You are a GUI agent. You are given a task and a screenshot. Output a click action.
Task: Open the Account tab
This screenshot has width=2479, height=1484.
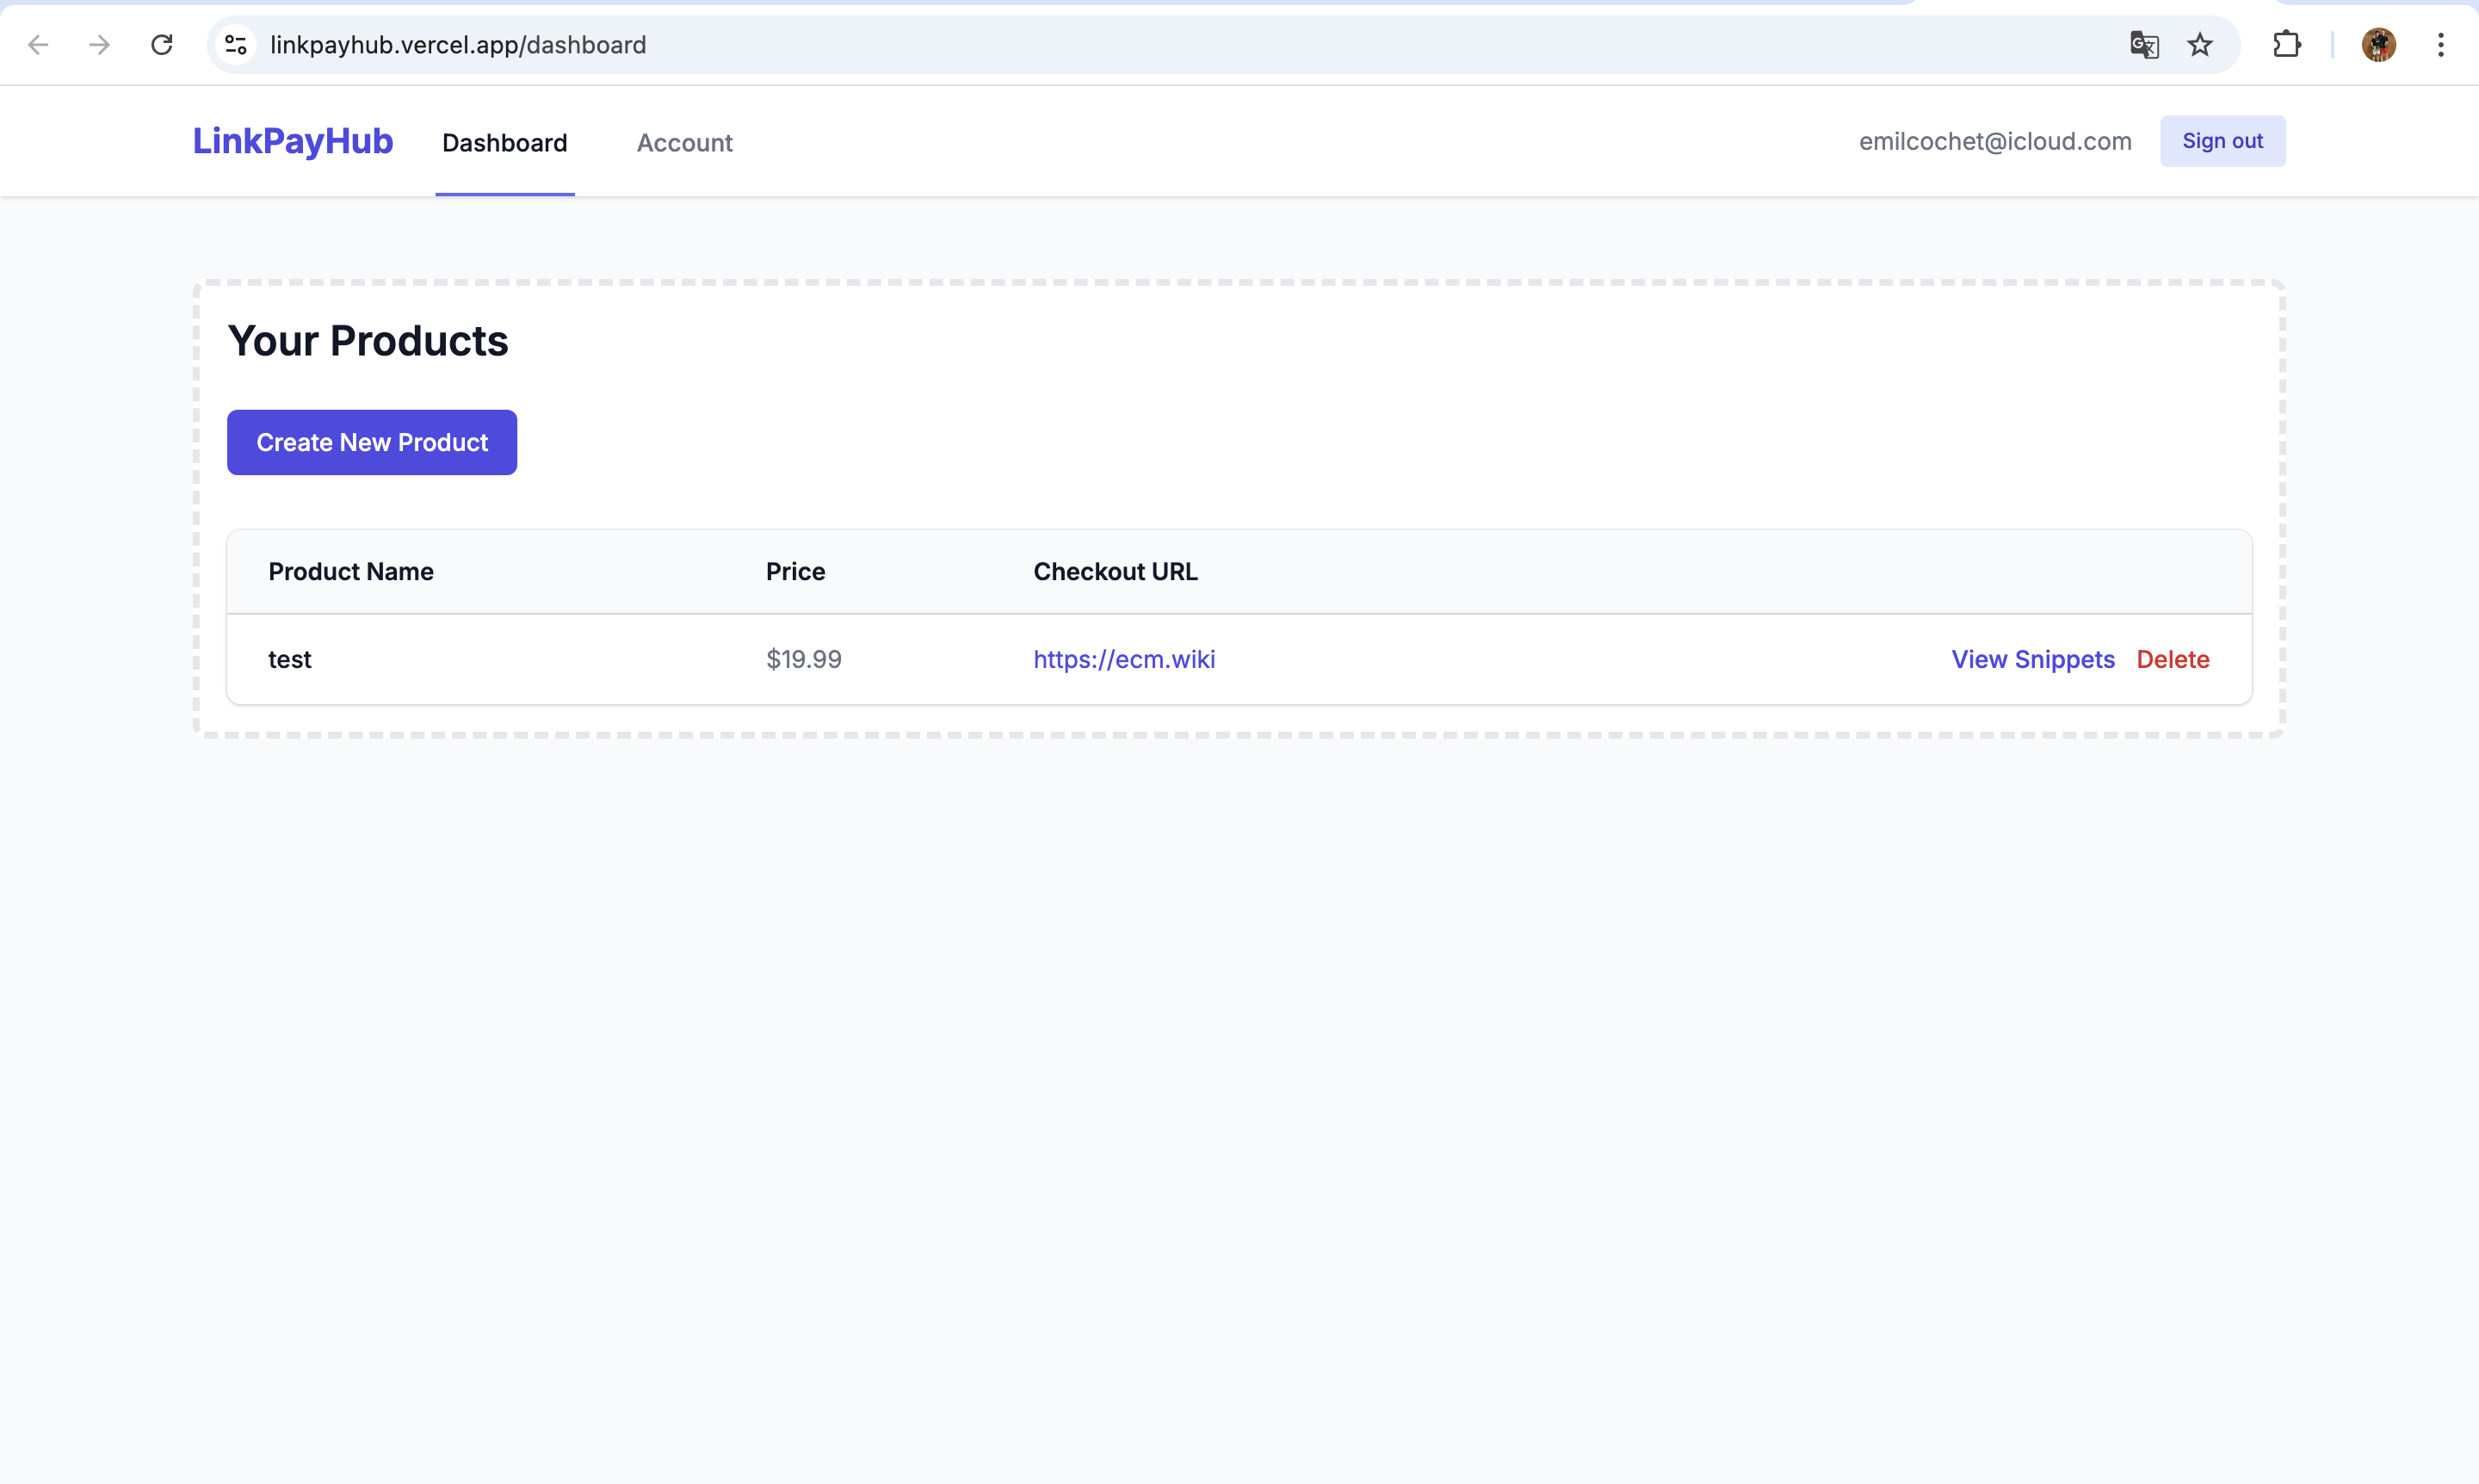tap(684, 142)
